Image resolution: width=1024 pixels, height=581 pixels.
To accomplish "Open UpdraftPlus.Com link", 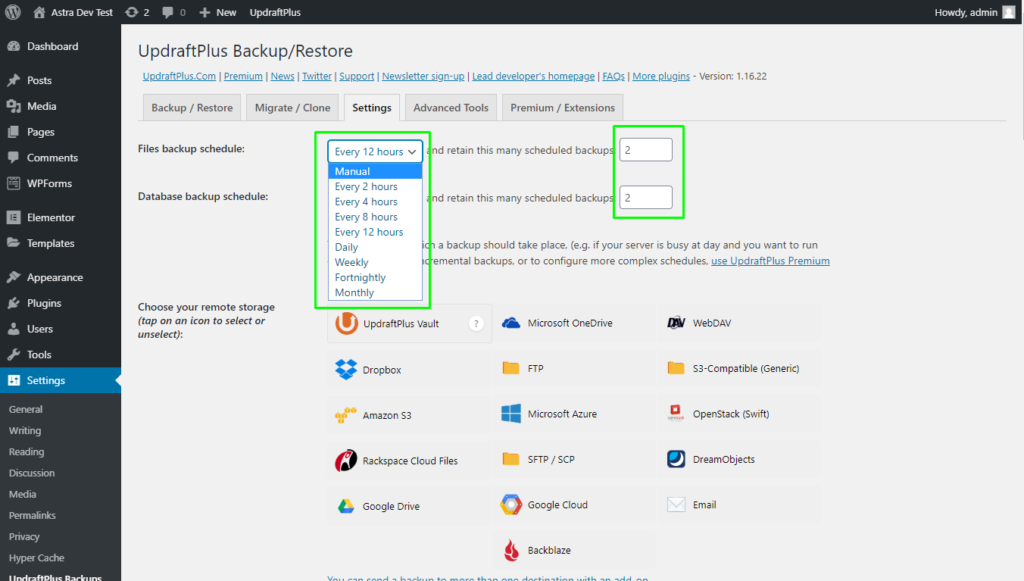I will [x=179, y=76].
